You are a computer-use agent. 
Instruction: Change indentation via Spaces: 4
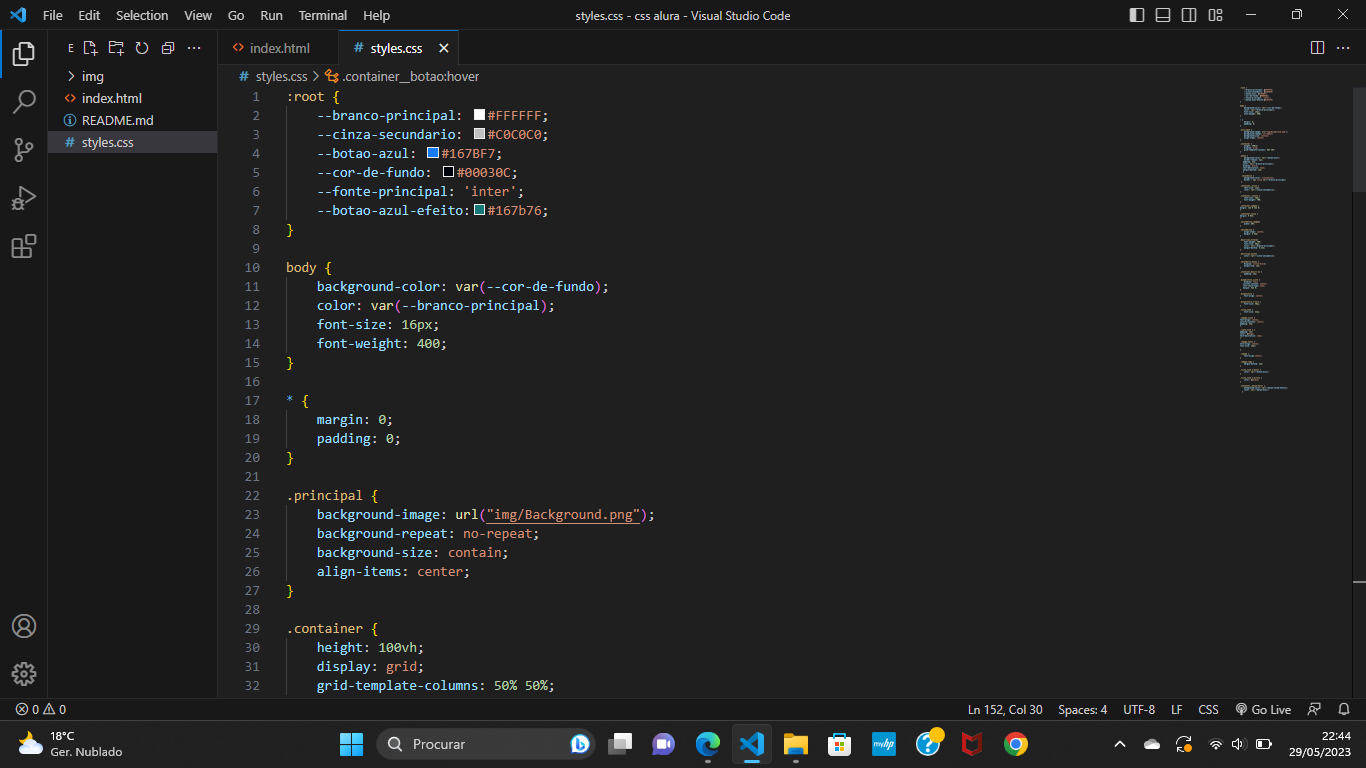[1082, 710]
